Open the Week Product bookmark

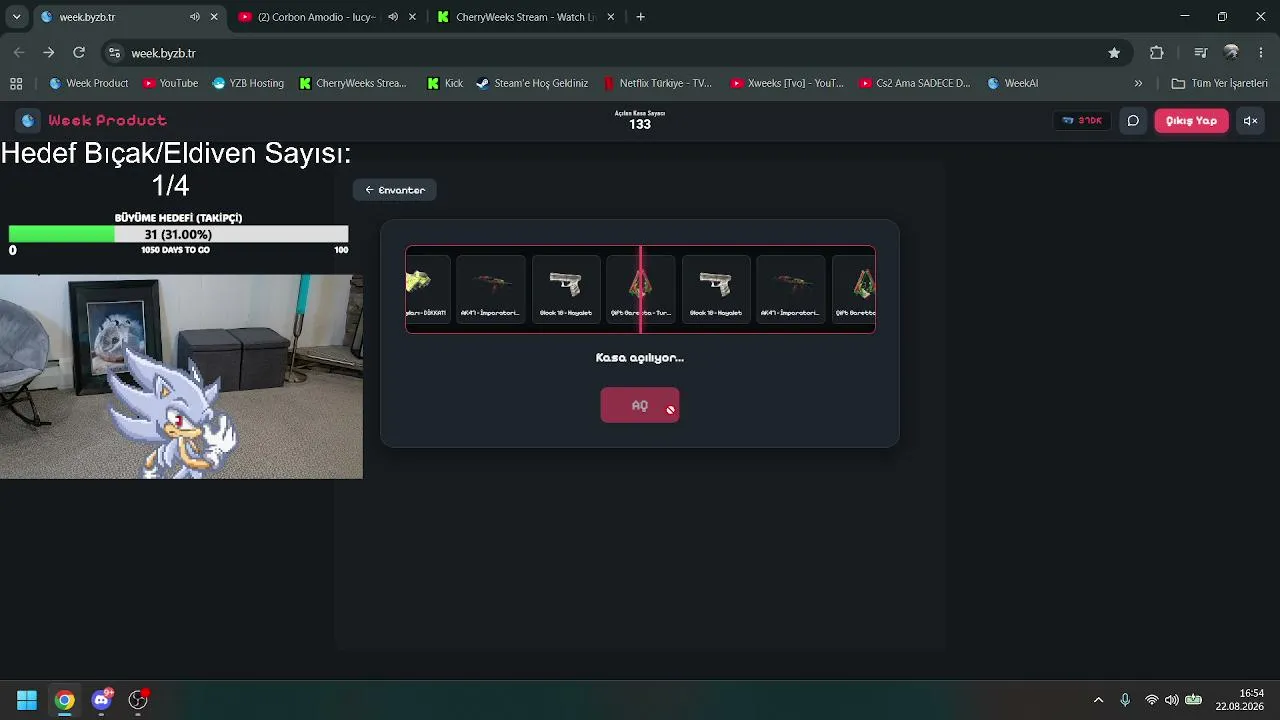pos(89,83)
